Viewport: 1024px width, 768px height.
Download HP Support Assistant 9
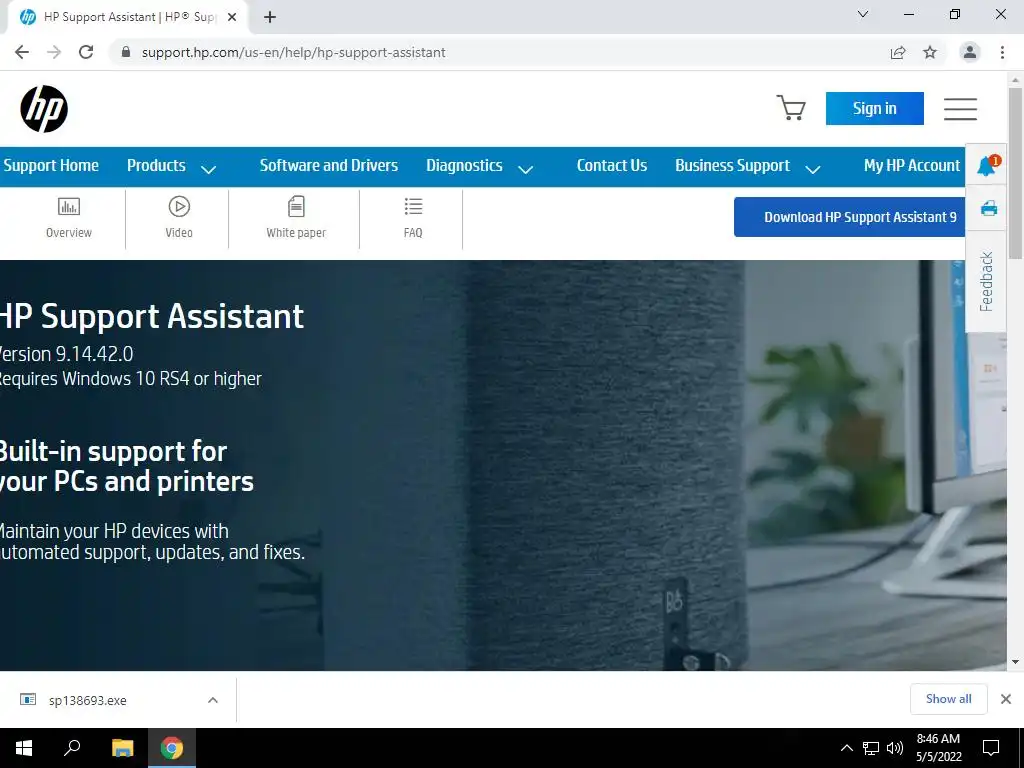pos(850,217)
